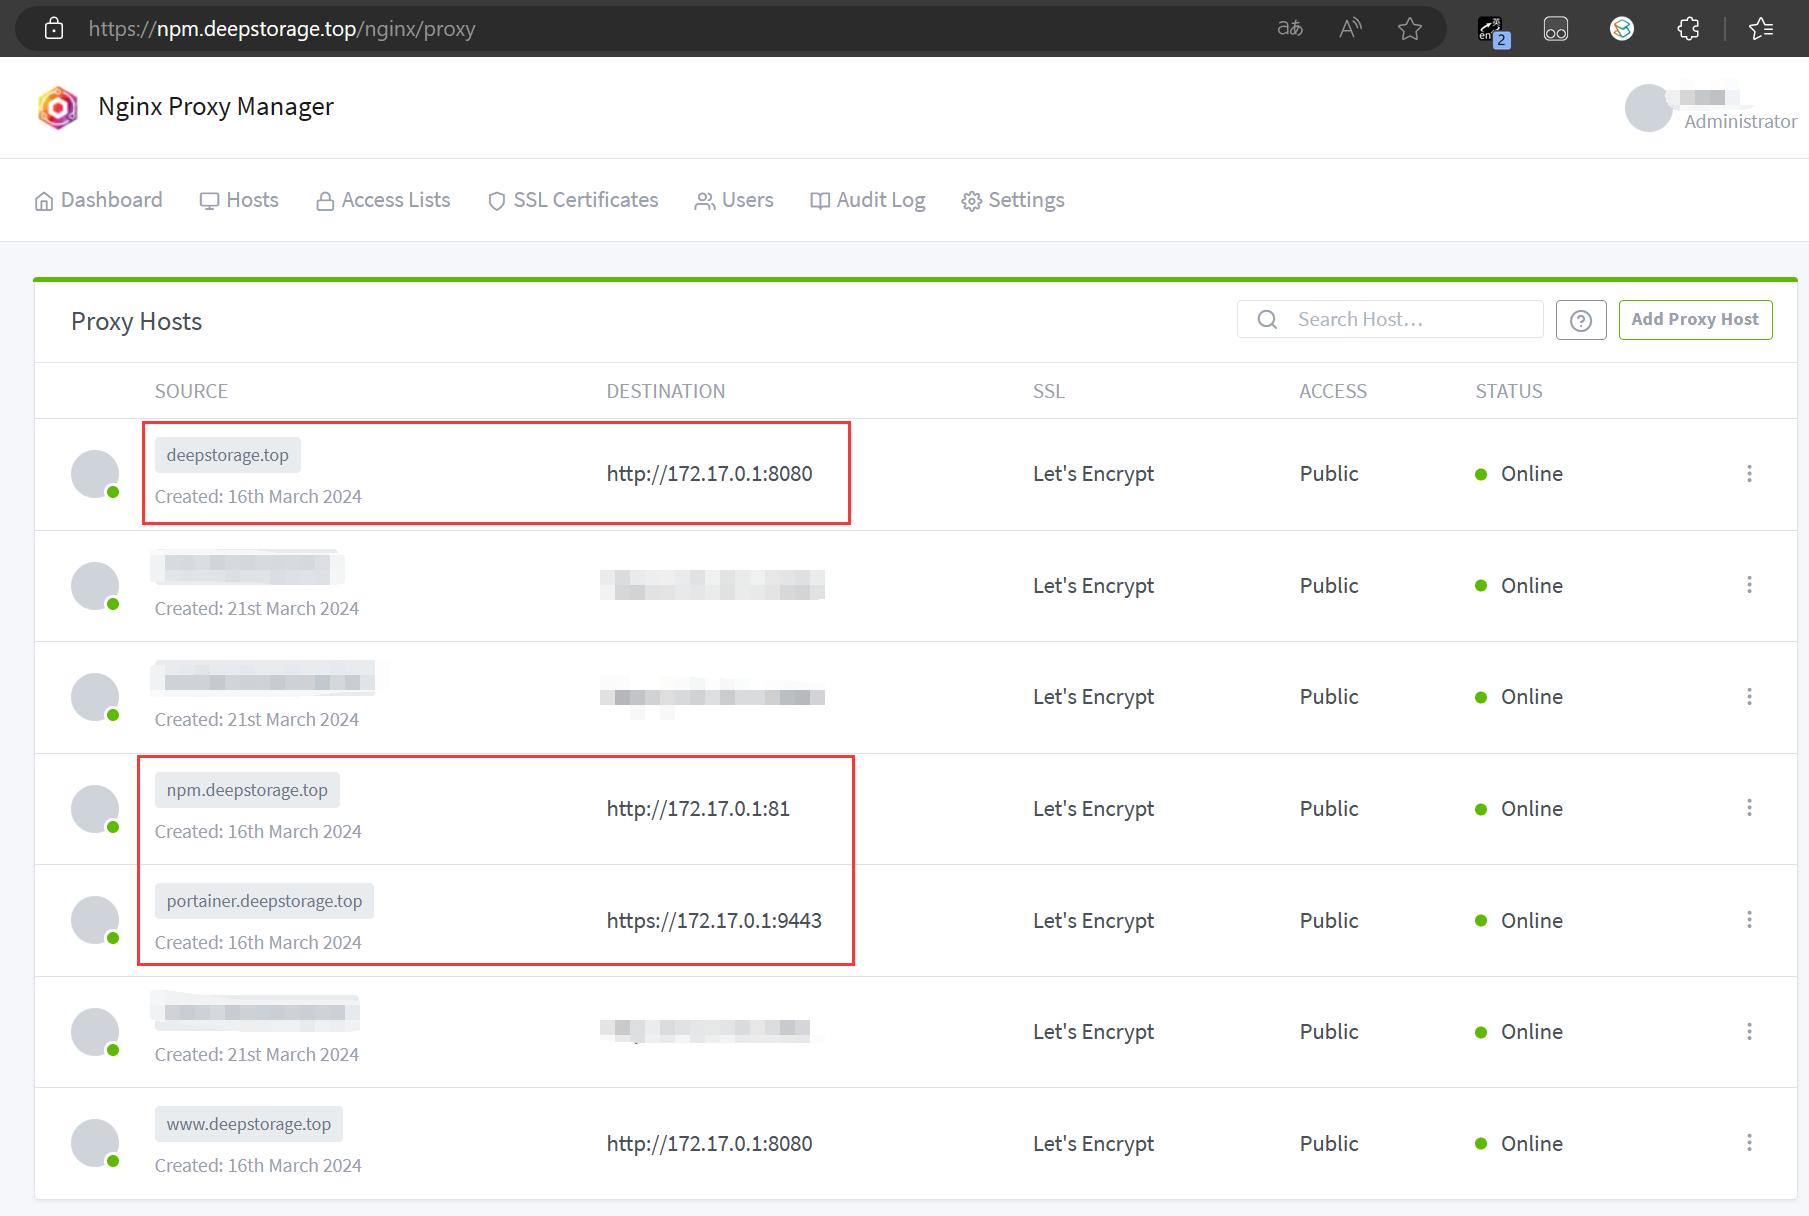Click the Add Proxy Host button
1809x1216 pixels.
coord(1695,319)
